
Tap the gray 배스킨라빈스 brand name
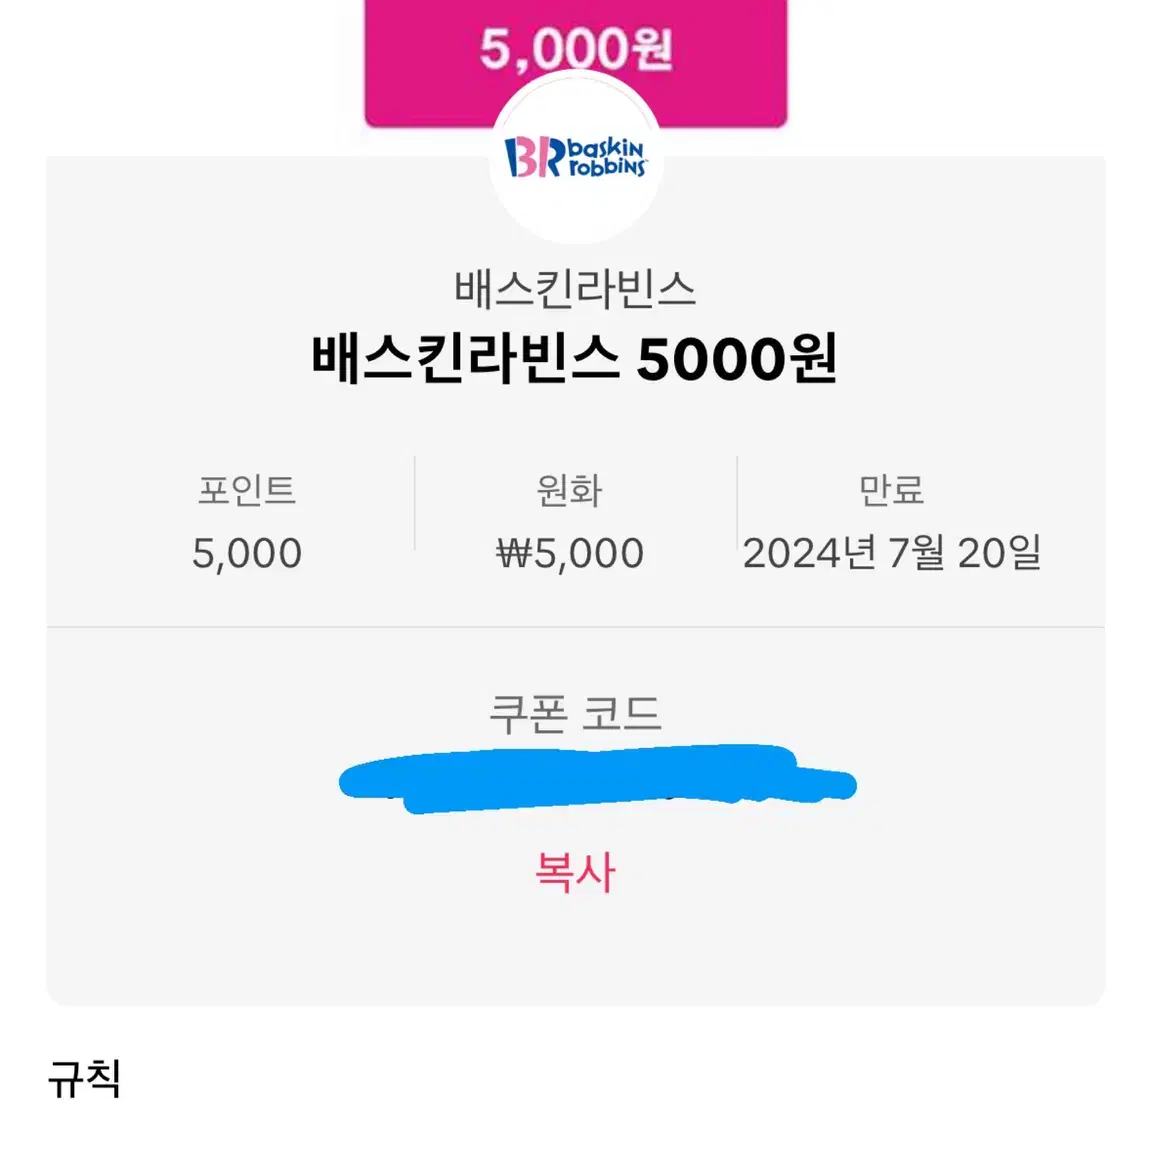(x=575, y=289)
